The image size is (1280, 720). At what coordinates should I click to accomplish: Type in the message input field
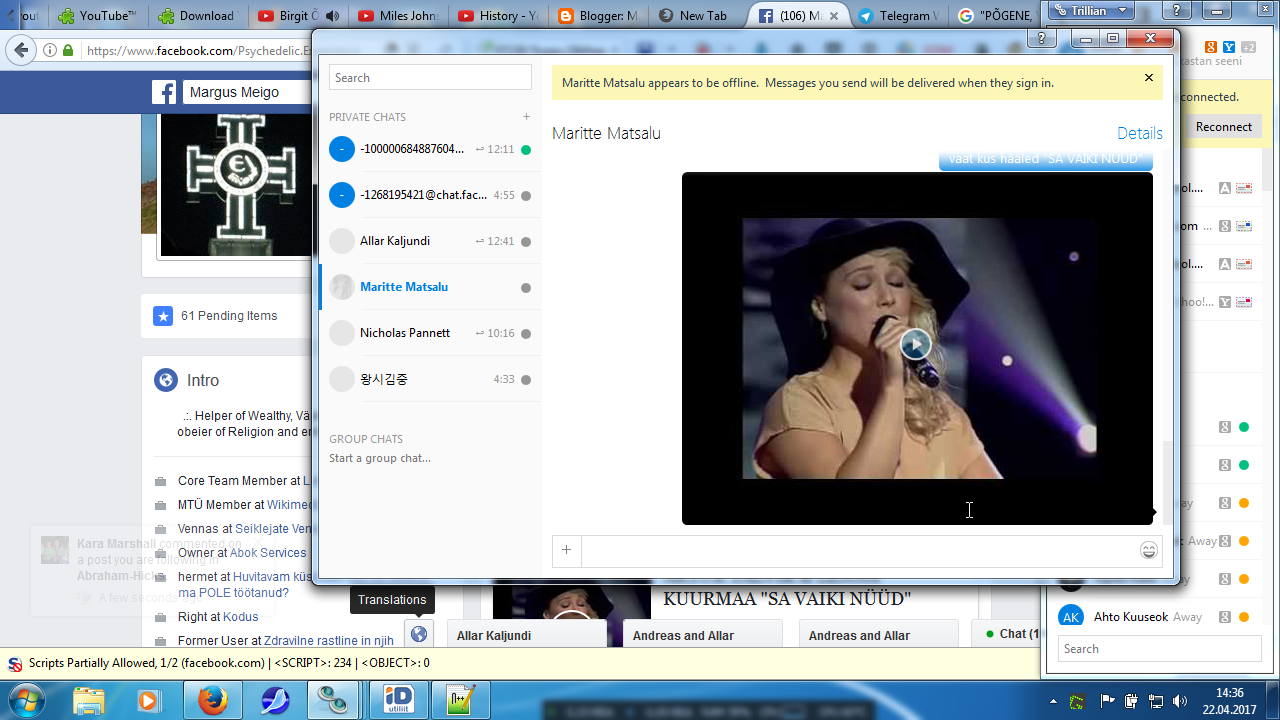click(x=858, y=551)
